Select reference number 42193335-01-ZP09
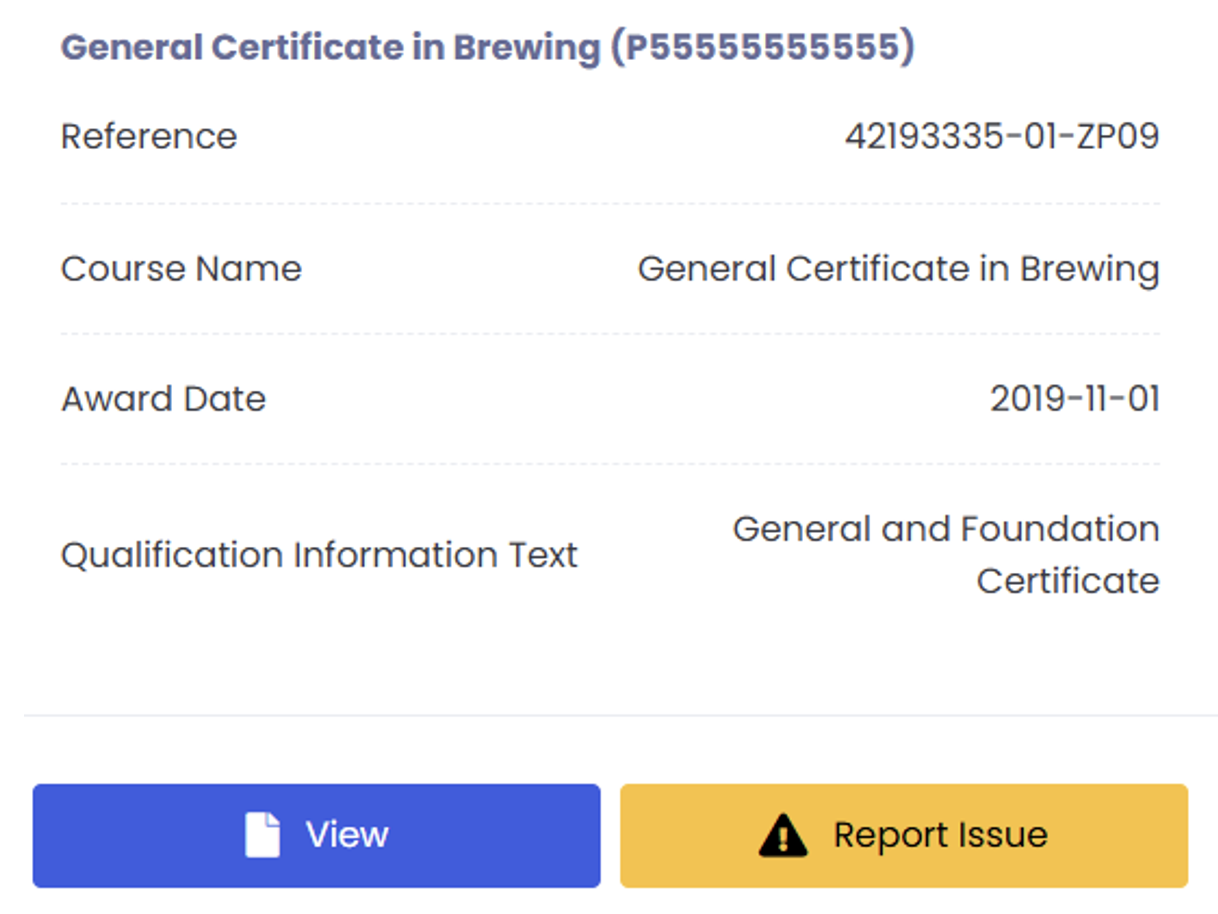 (1001, 137)
